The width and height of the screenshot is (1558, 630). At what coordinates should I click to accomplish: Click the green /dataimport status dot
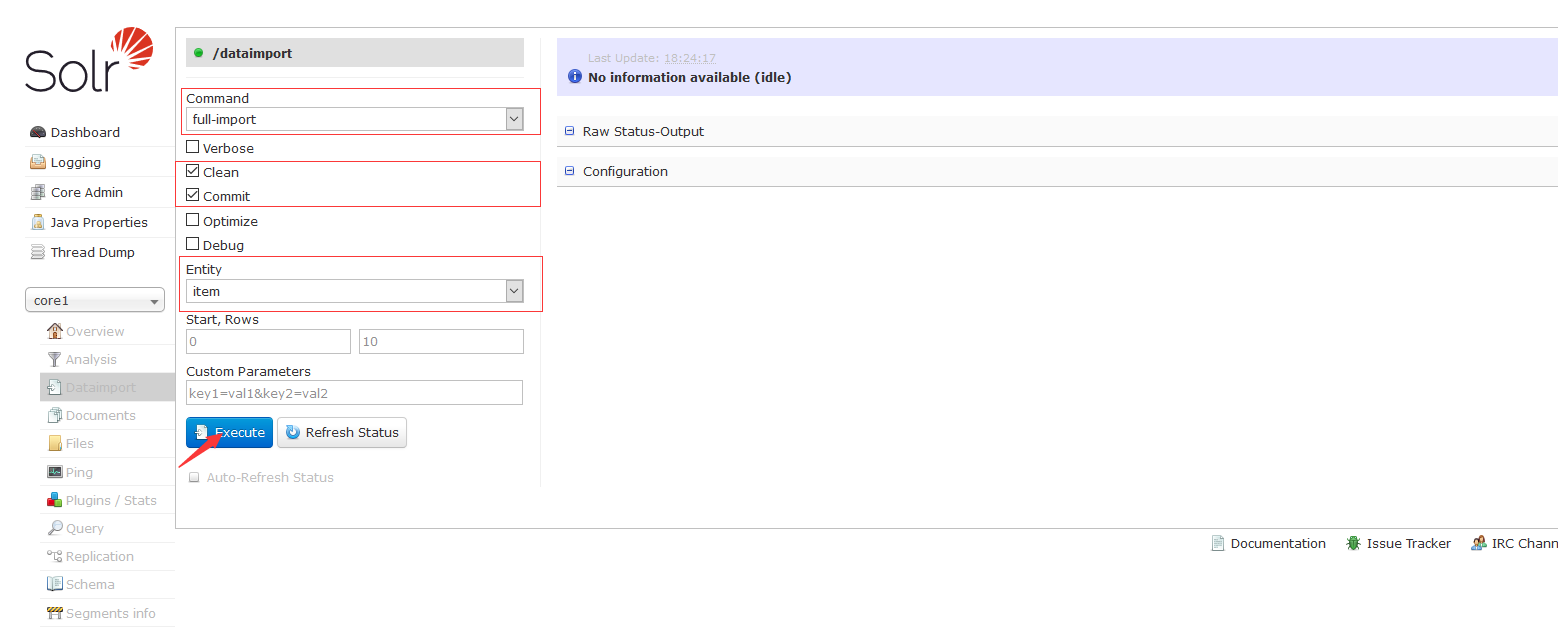tap(198, 53)
